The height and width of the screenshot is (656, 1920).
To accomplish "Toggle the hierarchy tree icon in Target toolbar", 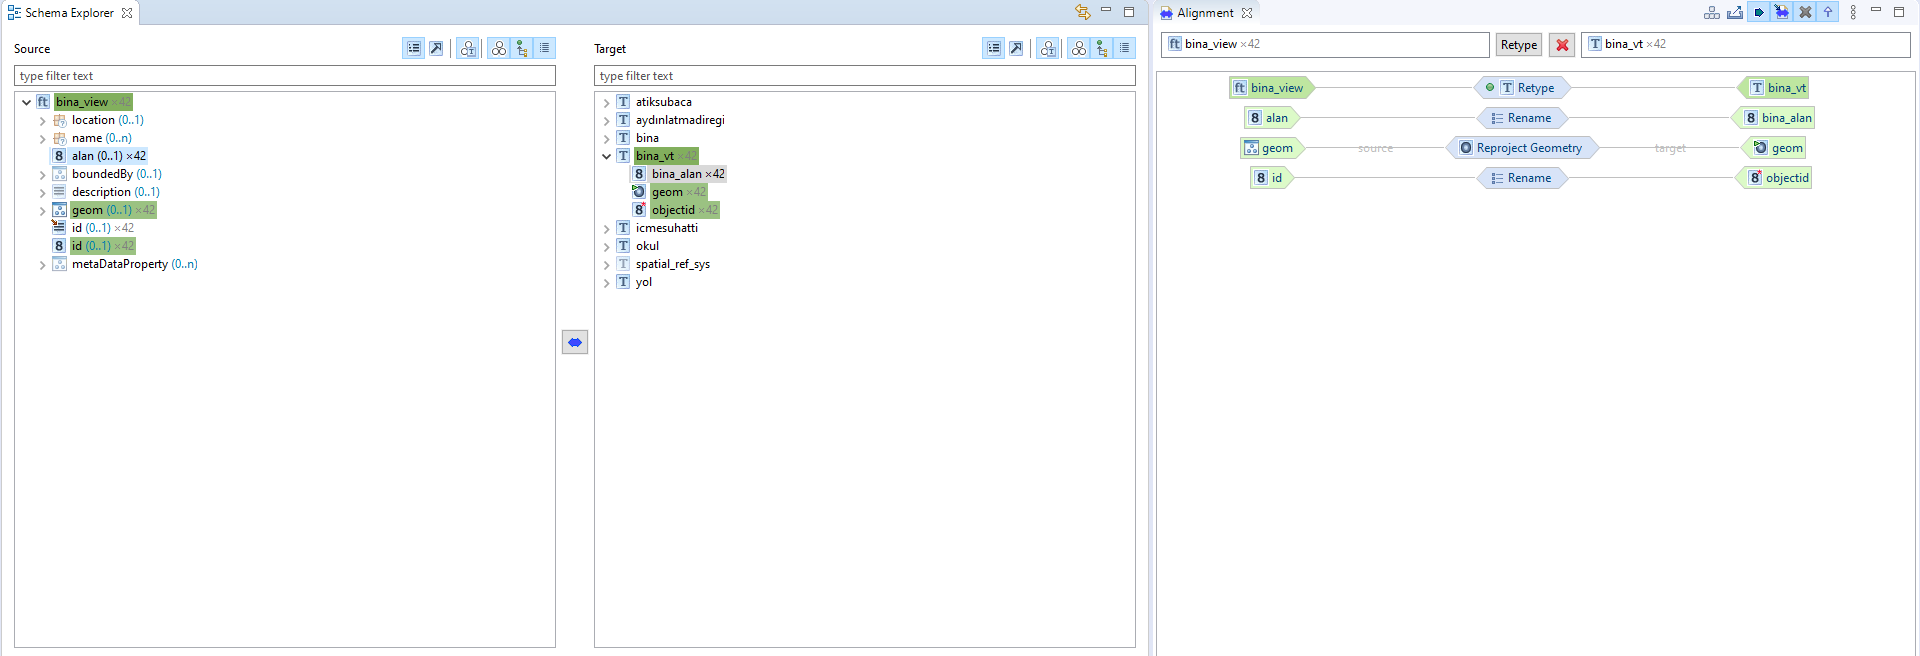I will pyautogui.click(x=1101, y=48).
